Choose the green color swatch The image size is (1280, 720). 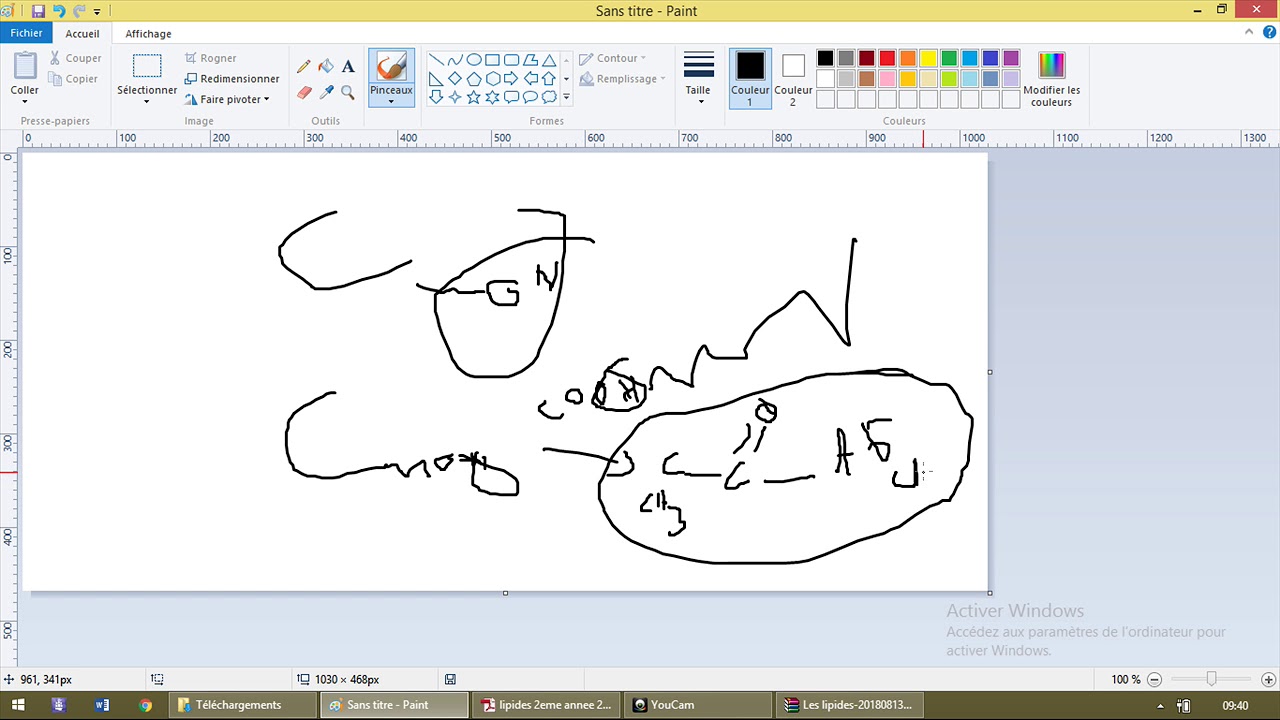[x=949, y=58]
